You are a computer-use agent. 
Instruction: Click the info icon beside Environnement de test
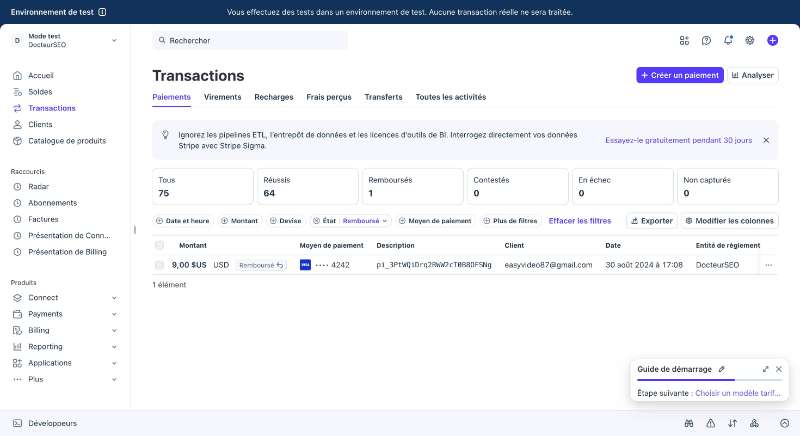pyautogui.click(x=102, y=12)
